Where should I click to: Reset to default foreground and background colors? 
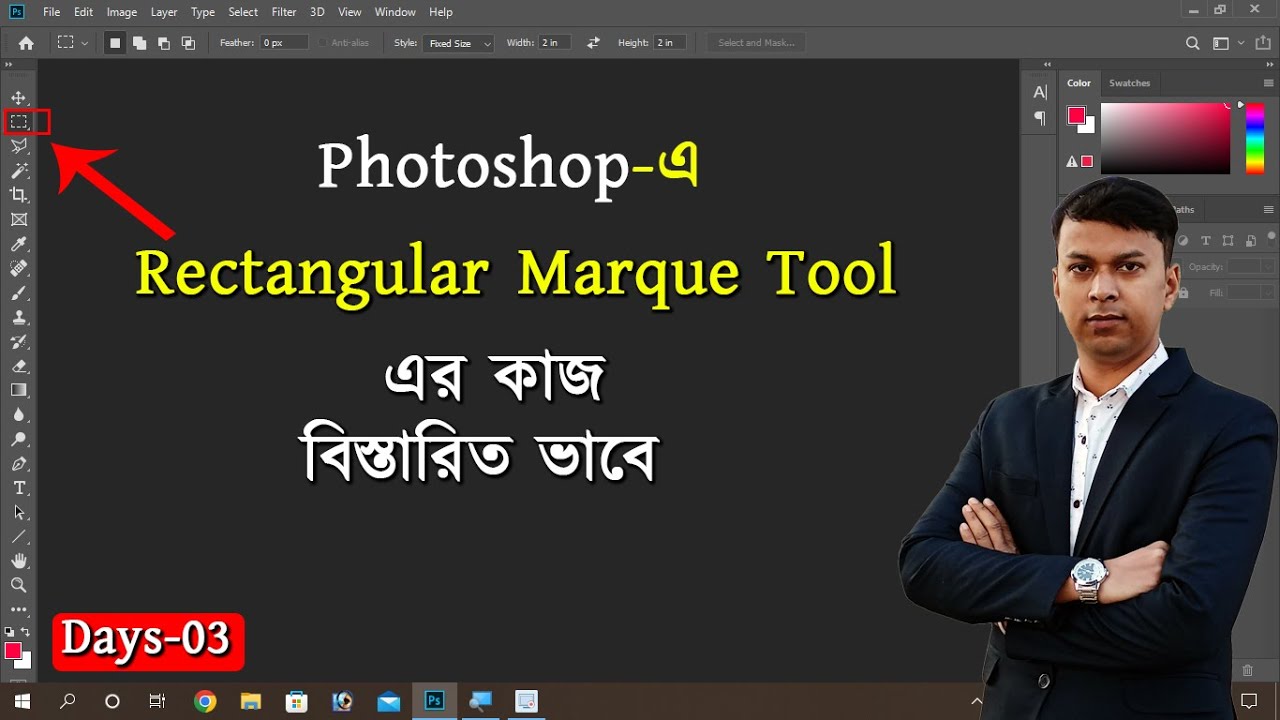click(x=10, y=632)
